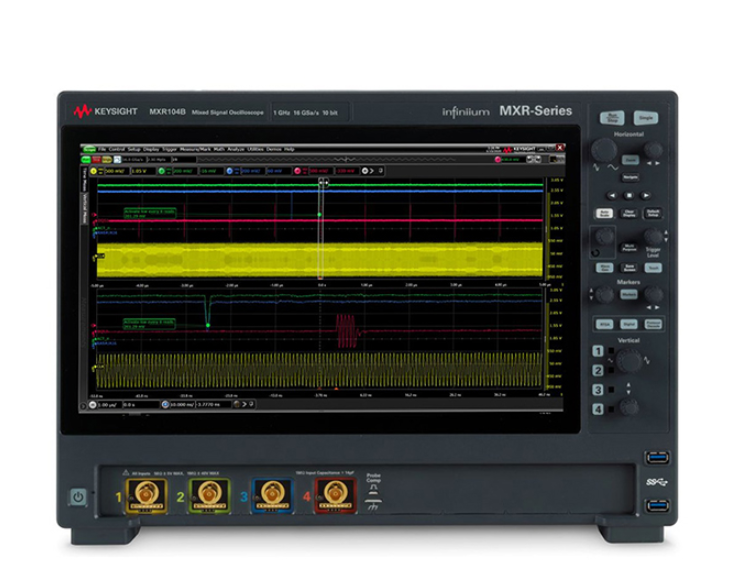Click the Trigger Level knob
This screenshot has width=740, height=583.
[x=653, y=237]
